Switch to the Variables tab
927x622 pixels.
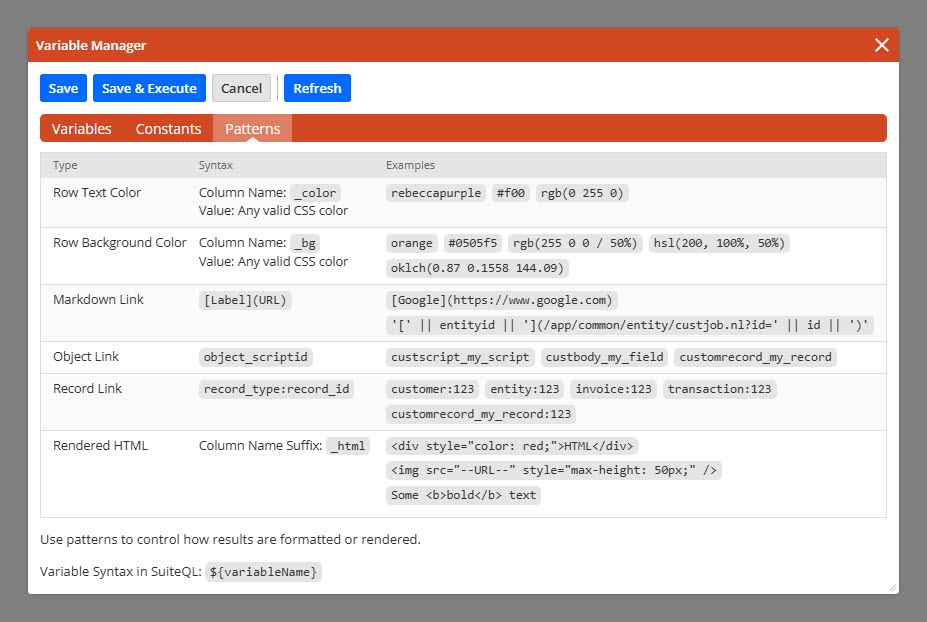pyautogui.click(x=81, y=128)
